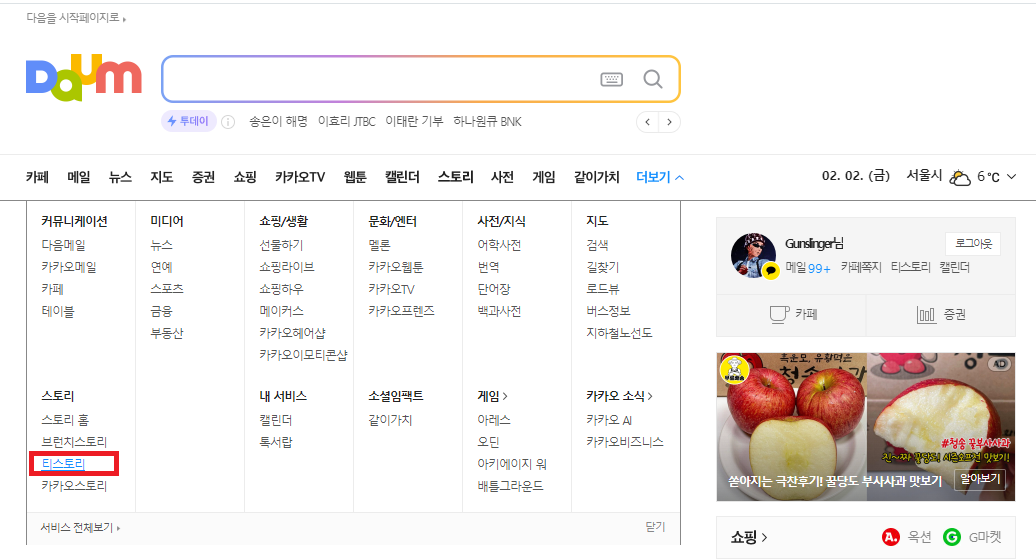This screenshot has width=1036, height=559.
Task: Open 로드뷰 link
Action: click(603, 289)
